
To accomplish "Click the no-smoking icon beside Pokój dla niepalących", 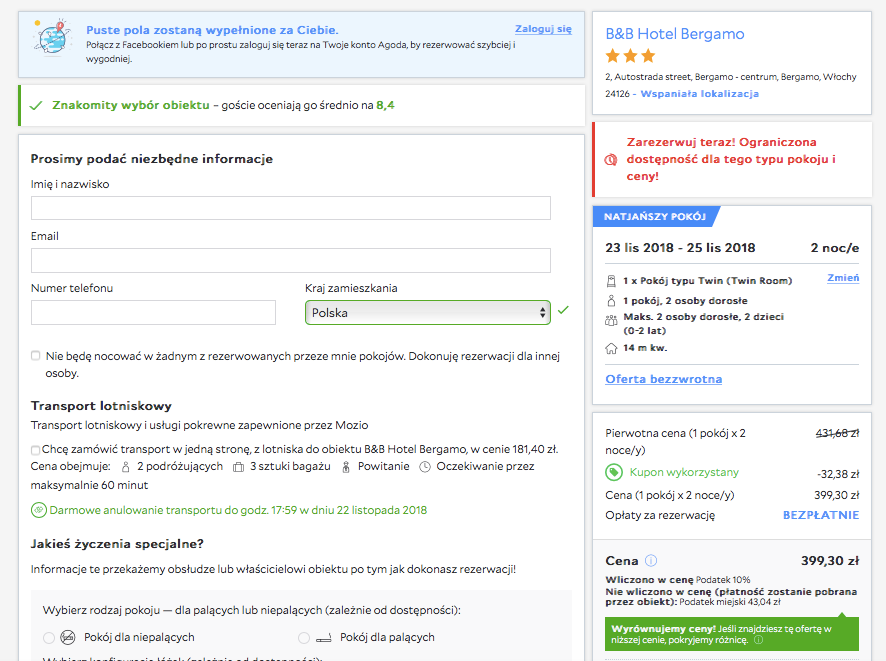I will tap(67, 637).
